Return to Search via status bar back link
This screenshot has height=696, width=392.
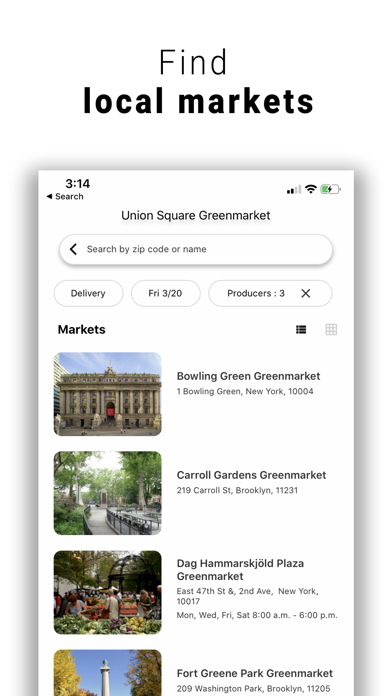tap(65, 196)
